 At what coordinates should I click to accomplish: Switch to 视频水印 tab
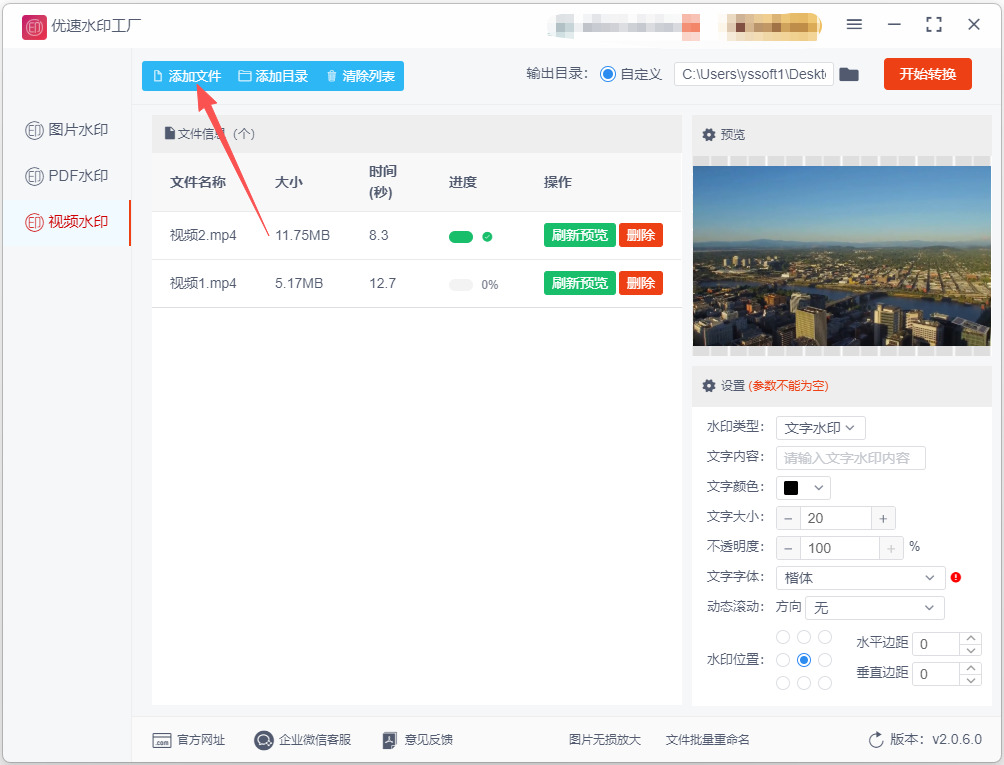(67, 222)
